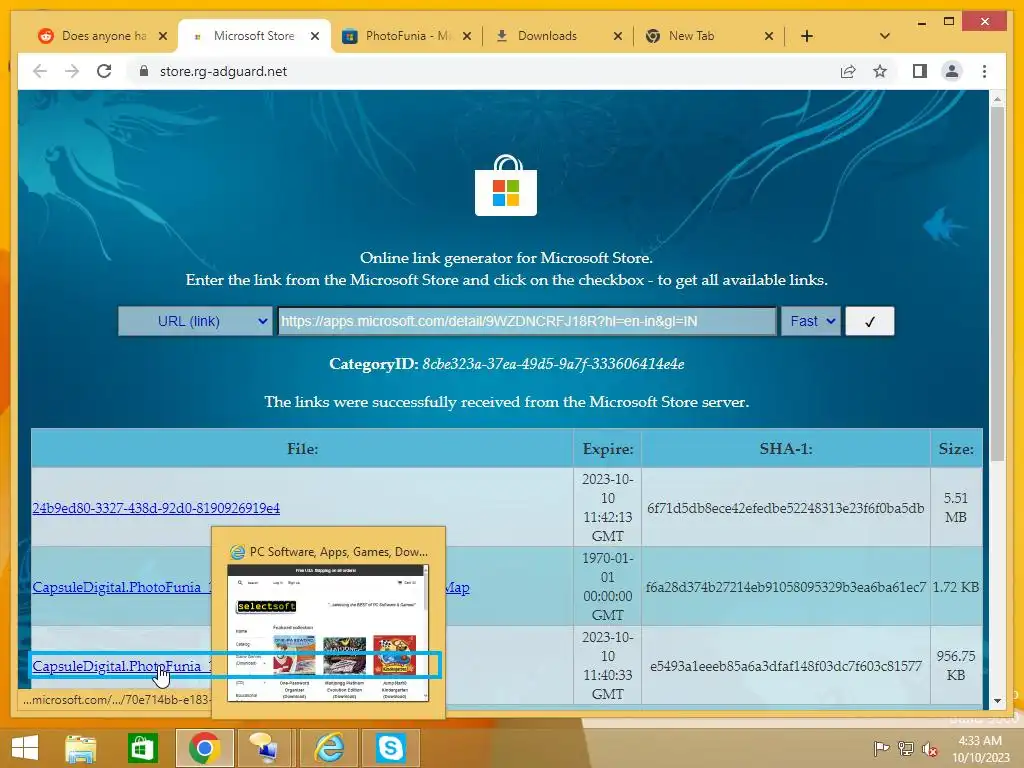Viewport: 1024px width, 768px height.
Task: Open a new tab with plus button
Action: [x=807, y=36]
